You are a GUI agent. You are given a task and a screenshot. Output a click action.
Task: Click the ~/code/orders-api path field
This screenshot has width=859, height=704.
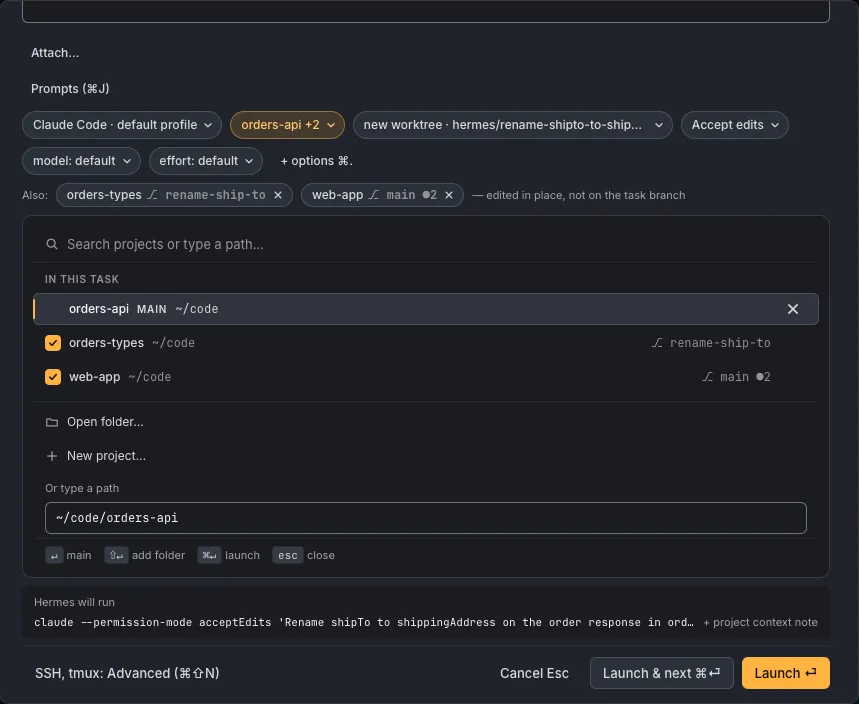(426, 518)
